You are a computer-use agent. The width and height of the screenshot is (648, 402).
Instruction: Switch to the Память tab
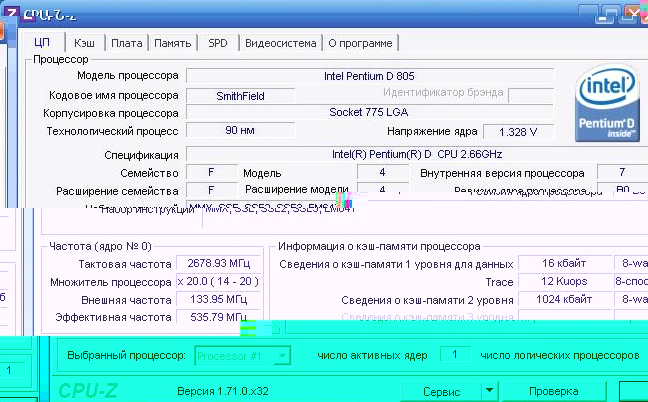[x=172, y=43]
